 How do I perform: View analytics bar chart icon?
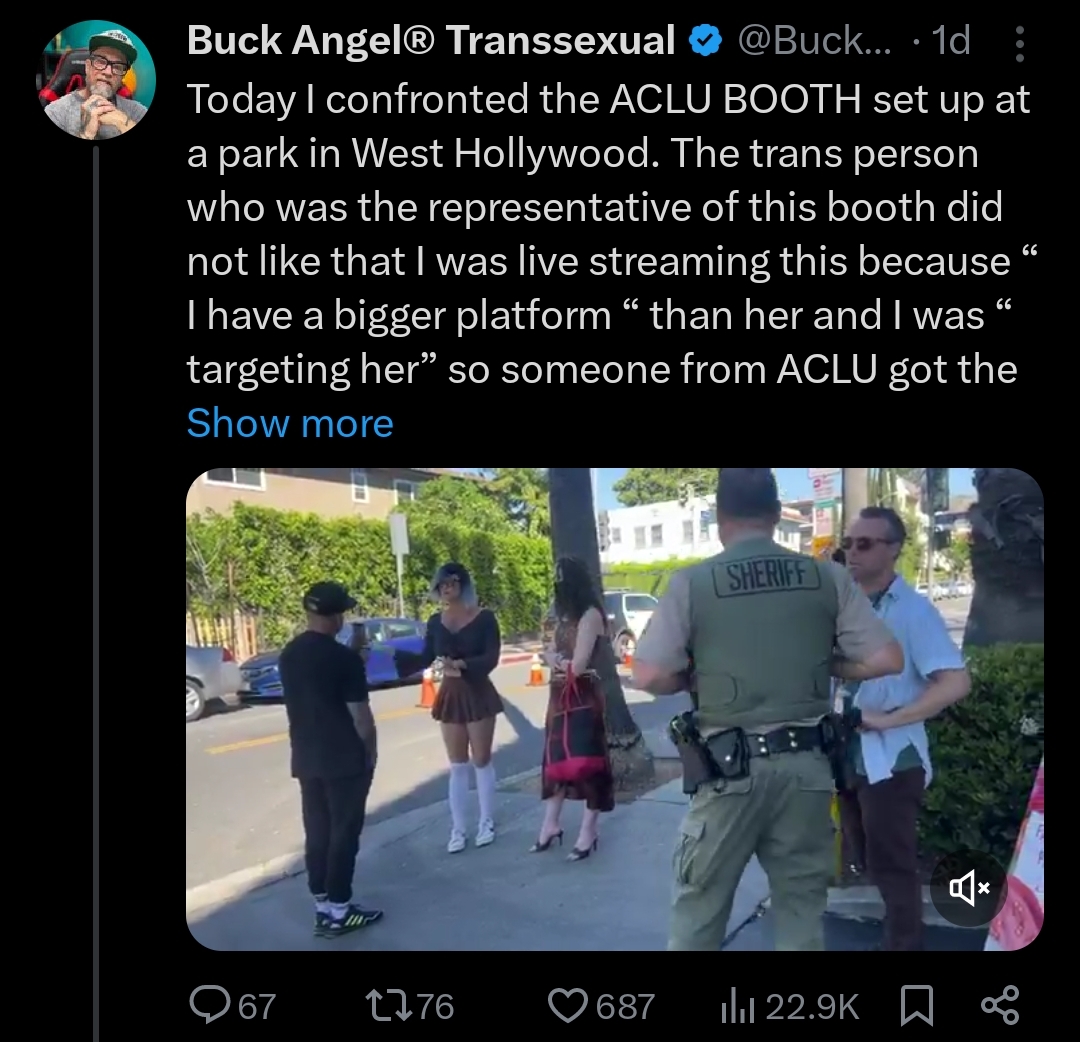[x=738, y=1006]
